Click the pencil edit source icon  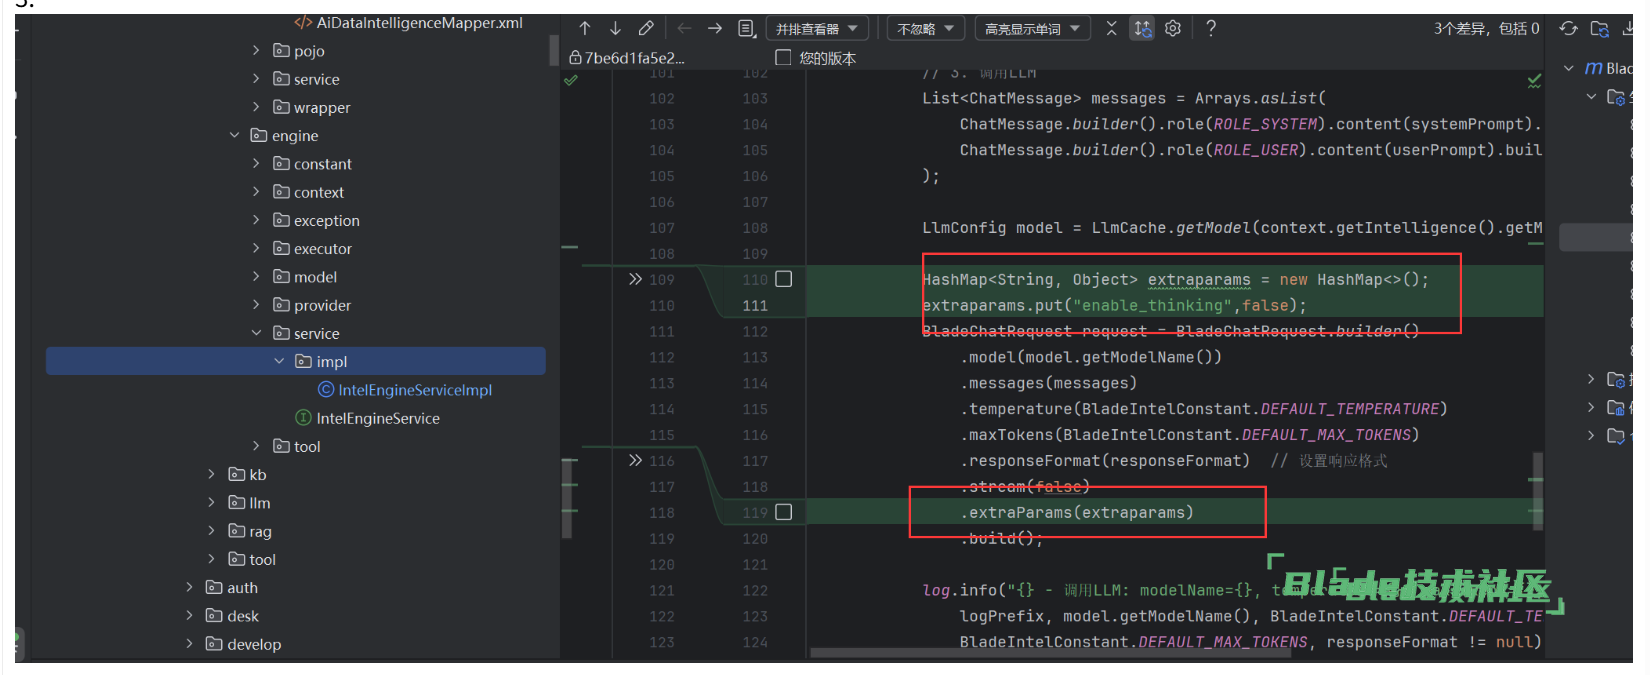tap(646, 29)
